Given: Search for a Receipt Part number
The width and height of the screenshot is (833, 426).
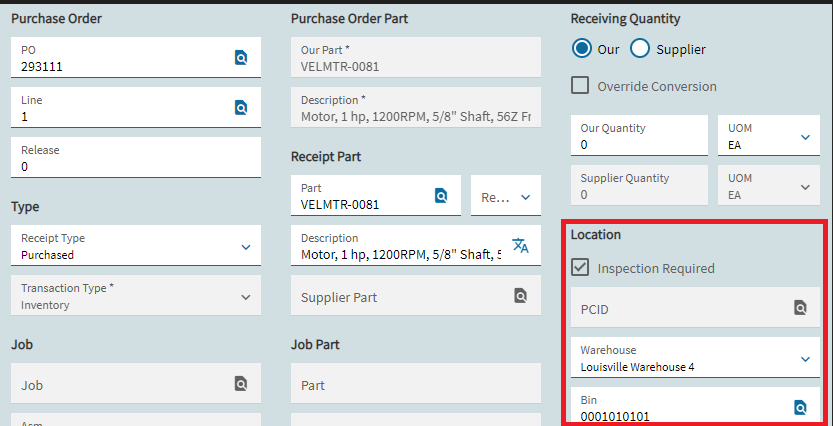Looking at the screenshot, I should coord(441,196).
